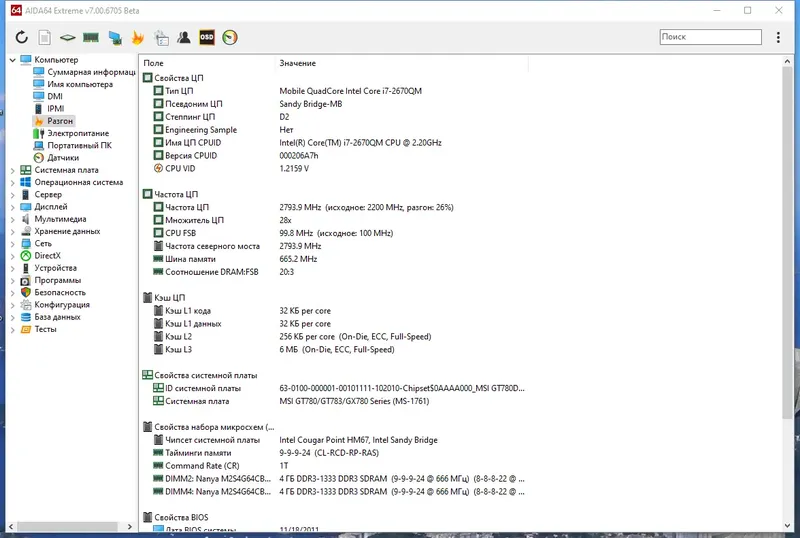
Task: Expand the Хранение данных node
Action: 13,231
